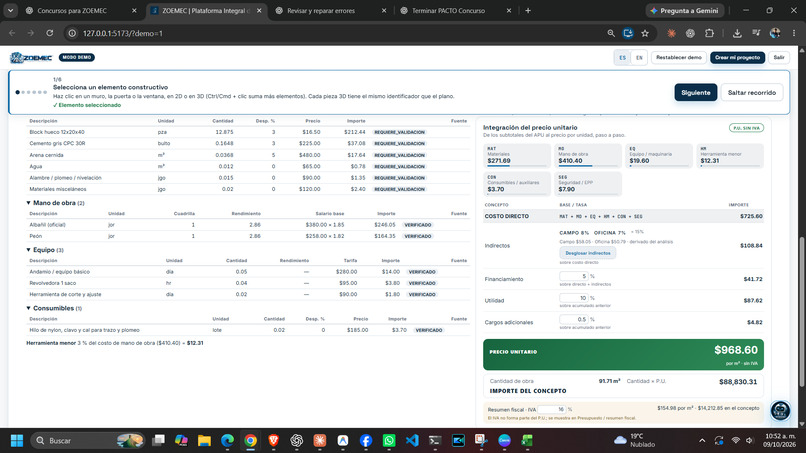The height and width of the screenshot is (453, 806).
Task: Open ChatGPT from the taskbar
Action: click(297, 441)
